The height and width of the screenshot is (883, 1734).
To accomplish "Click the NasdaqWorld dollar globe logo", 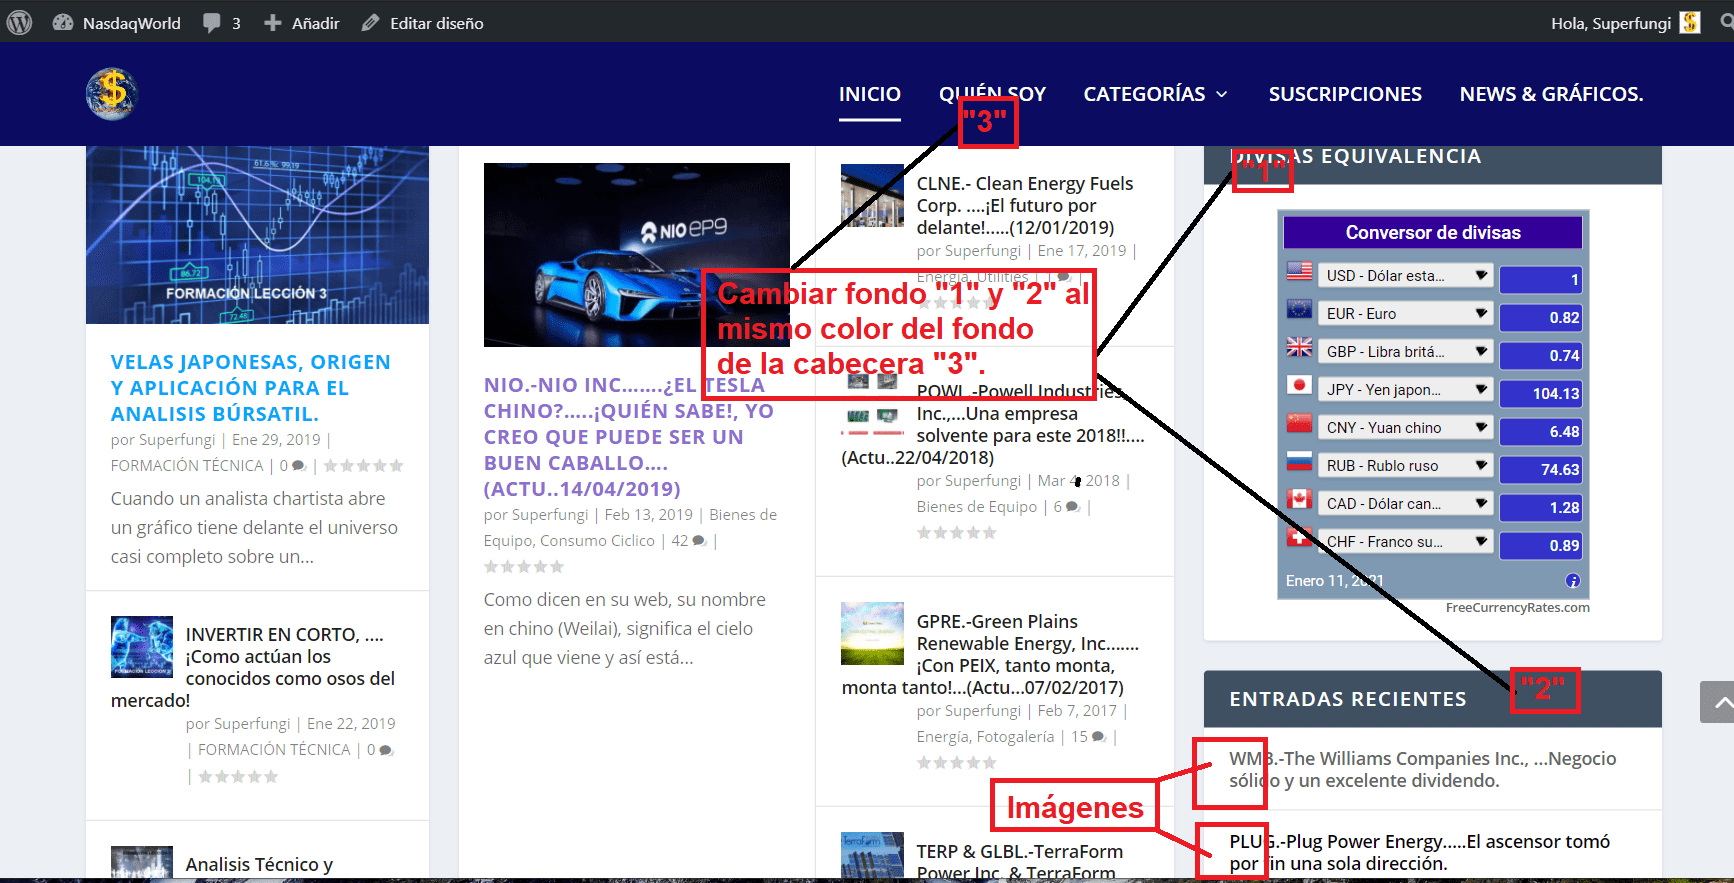I will (112, 93).
